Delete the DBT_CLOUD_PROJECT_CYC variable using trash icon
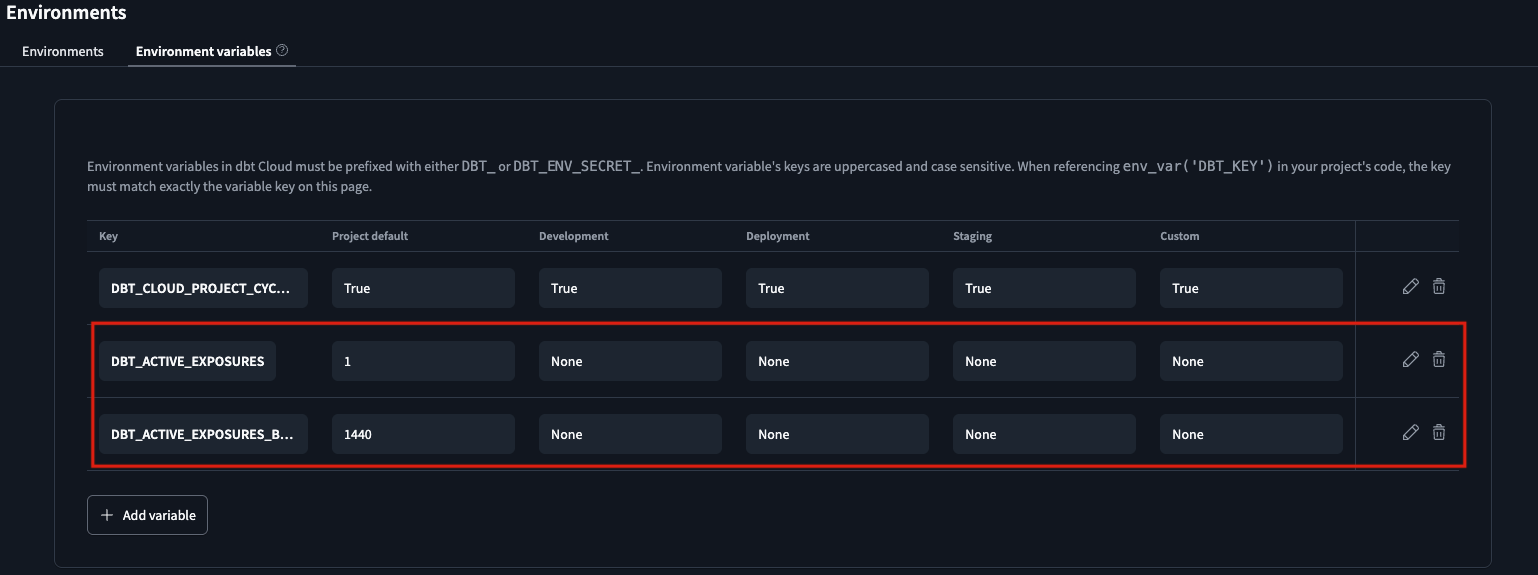This screenshot has height=575, width=1538. point(1439,287)
